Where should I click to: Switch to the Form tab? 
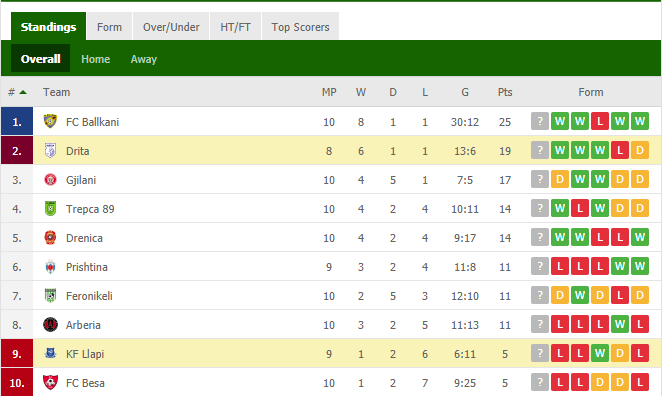109,27
